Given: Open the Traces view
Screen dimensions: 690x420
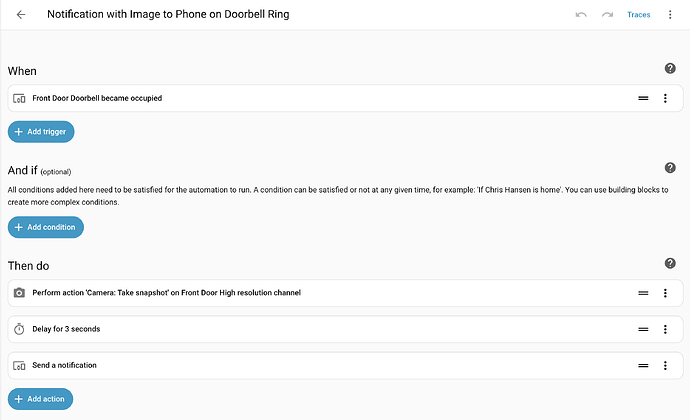Looking at the screenshot, I should click(x=638, y=15).
